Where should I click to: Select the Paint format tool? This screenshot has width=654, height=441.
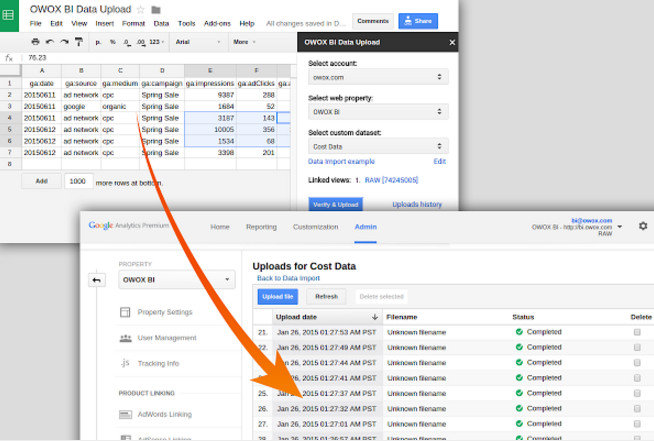[x=78, y=42]
